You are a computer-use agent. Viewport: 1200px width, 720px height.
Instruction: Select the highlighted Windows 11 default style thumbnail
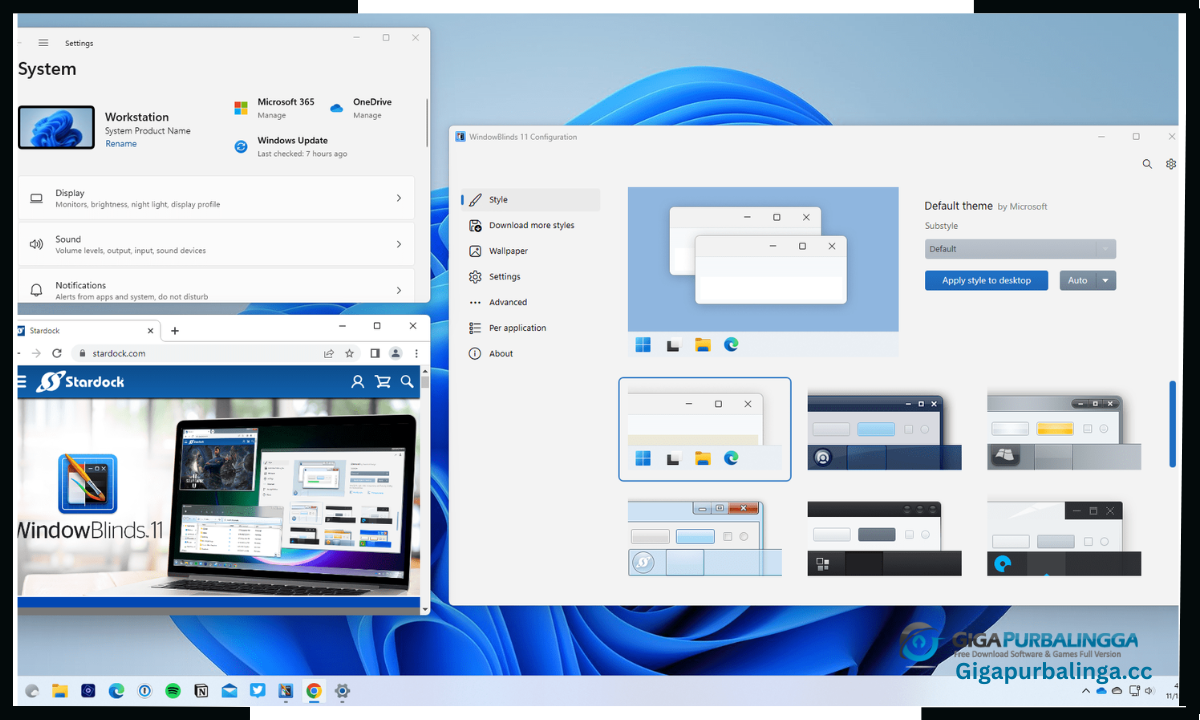click(x=705, y=429)
